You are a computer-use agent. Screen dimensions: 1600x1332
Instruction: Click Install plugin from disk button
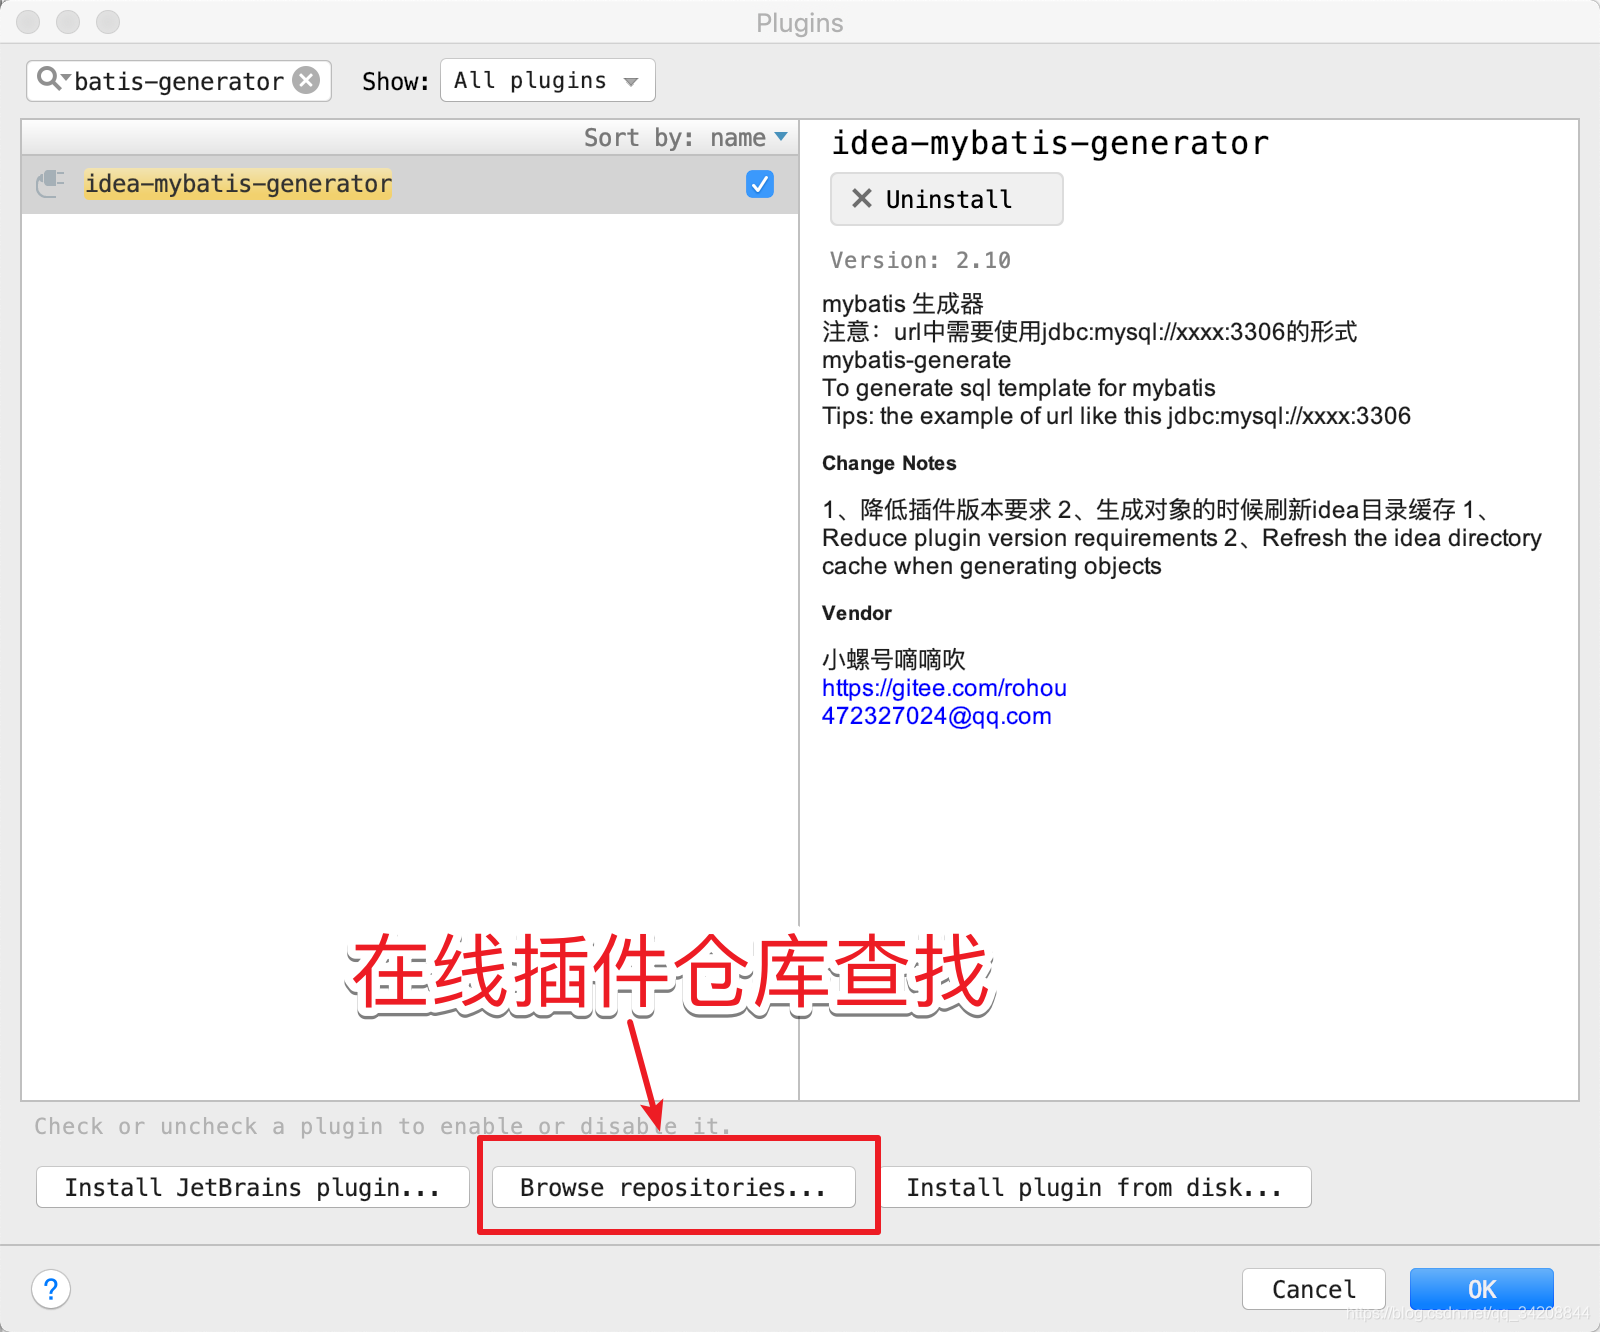pos(1095,1187)
